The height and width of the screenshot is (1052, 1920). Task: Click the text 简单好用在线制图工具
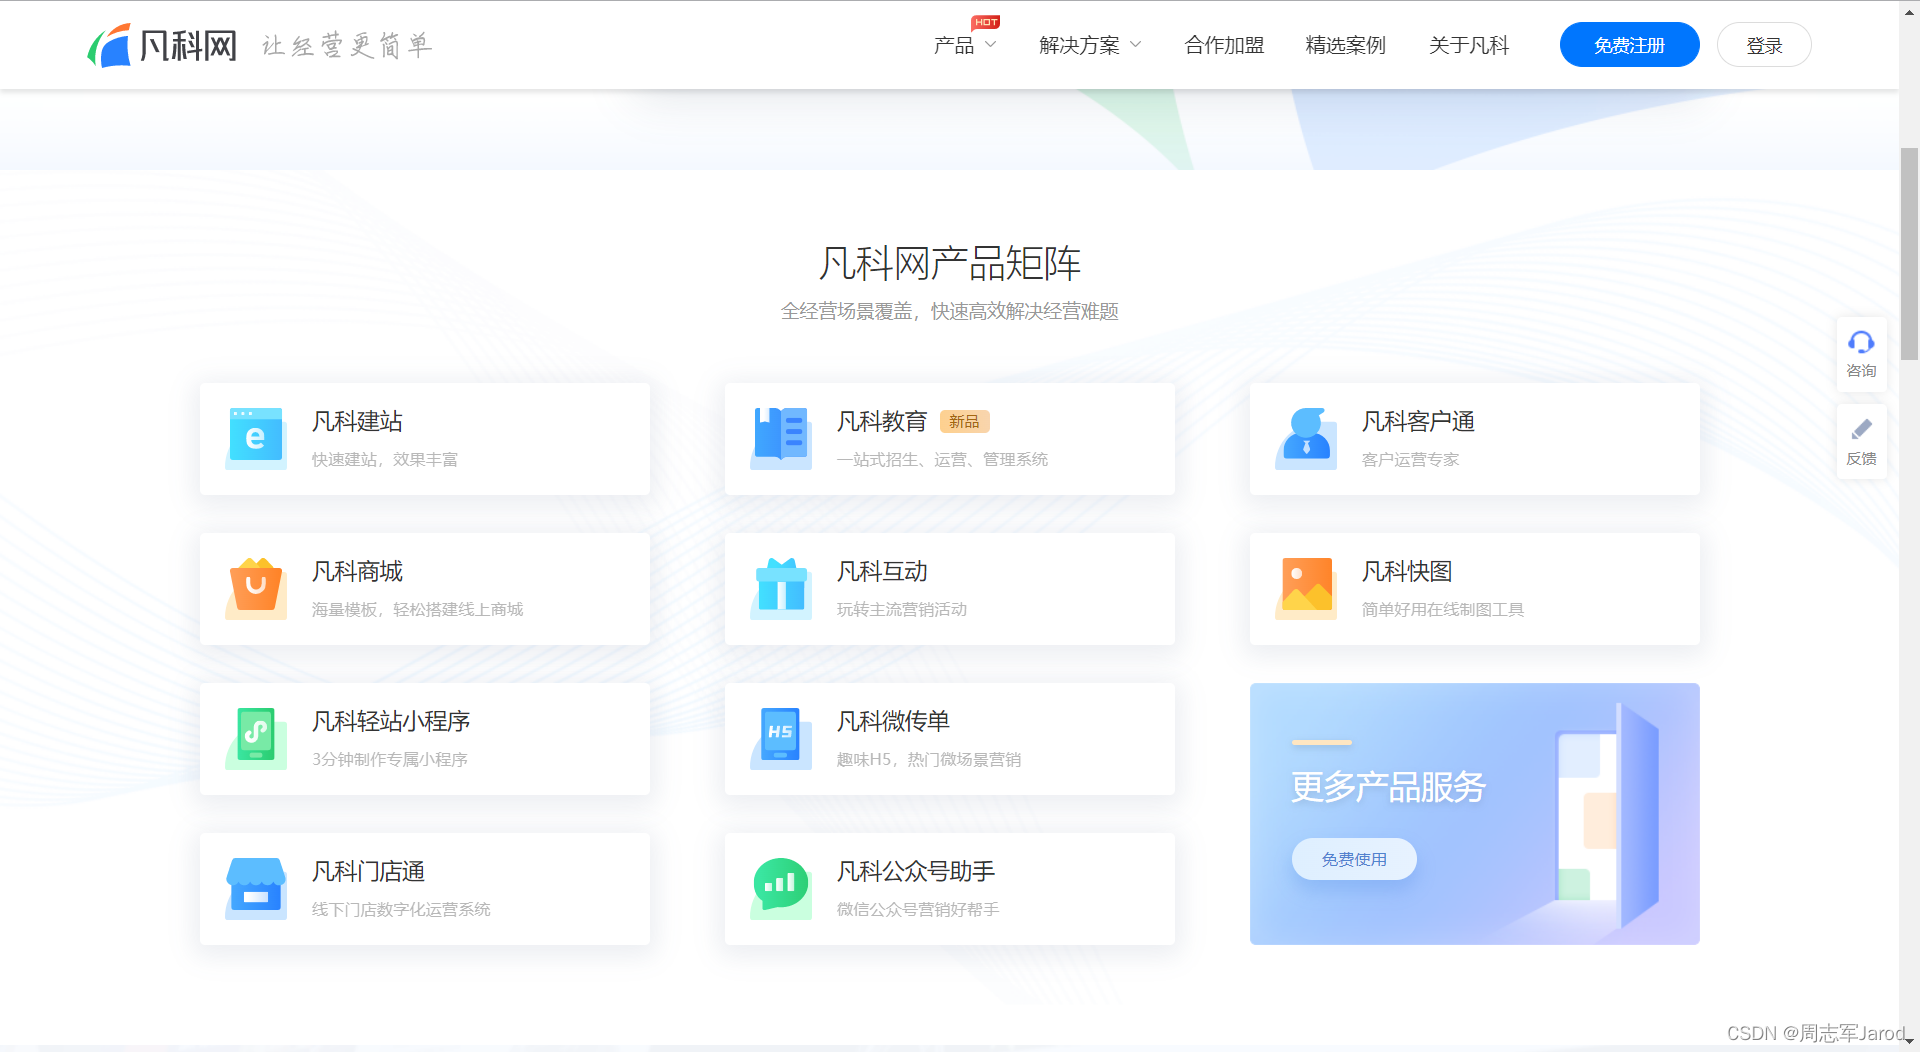click(1443, 610)
